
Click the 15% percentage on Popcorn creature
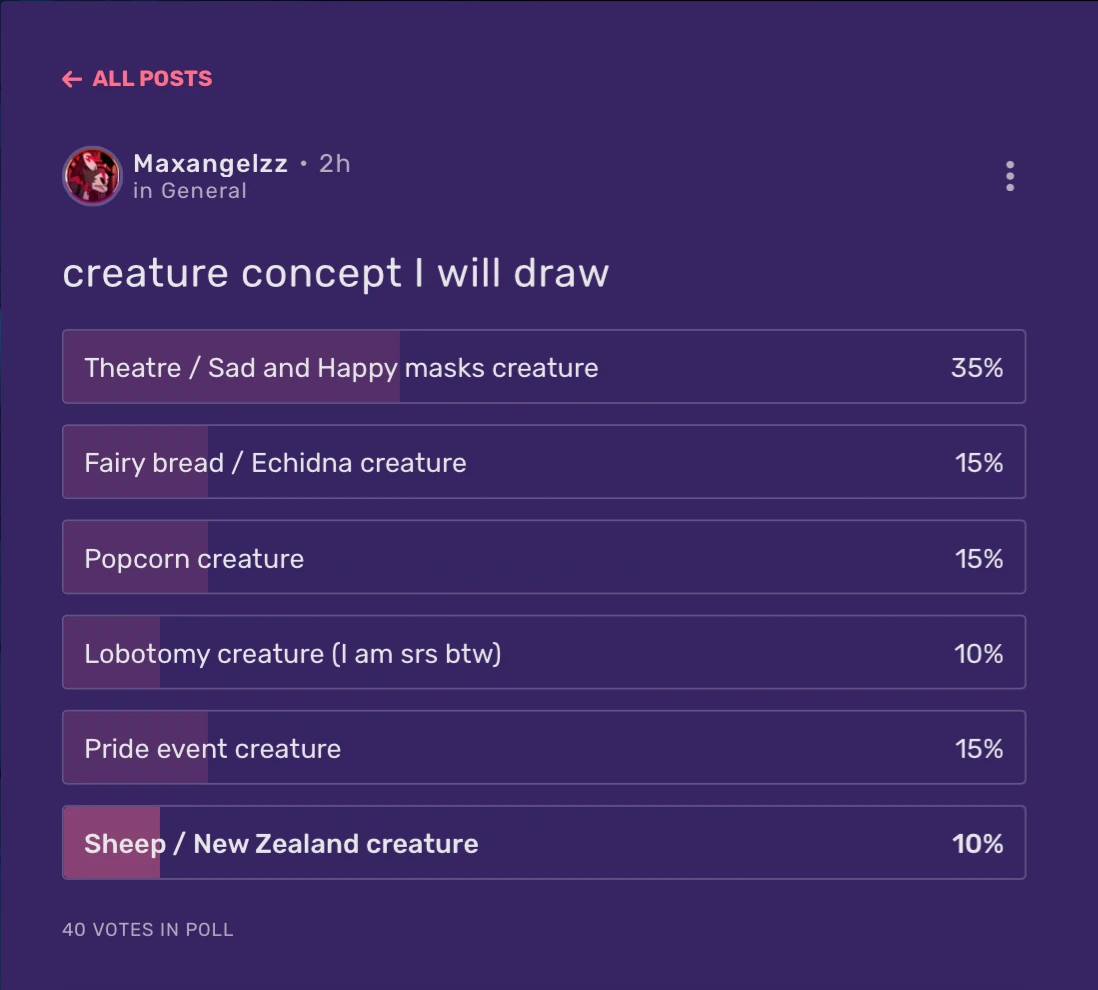click(x=977, y=557)
